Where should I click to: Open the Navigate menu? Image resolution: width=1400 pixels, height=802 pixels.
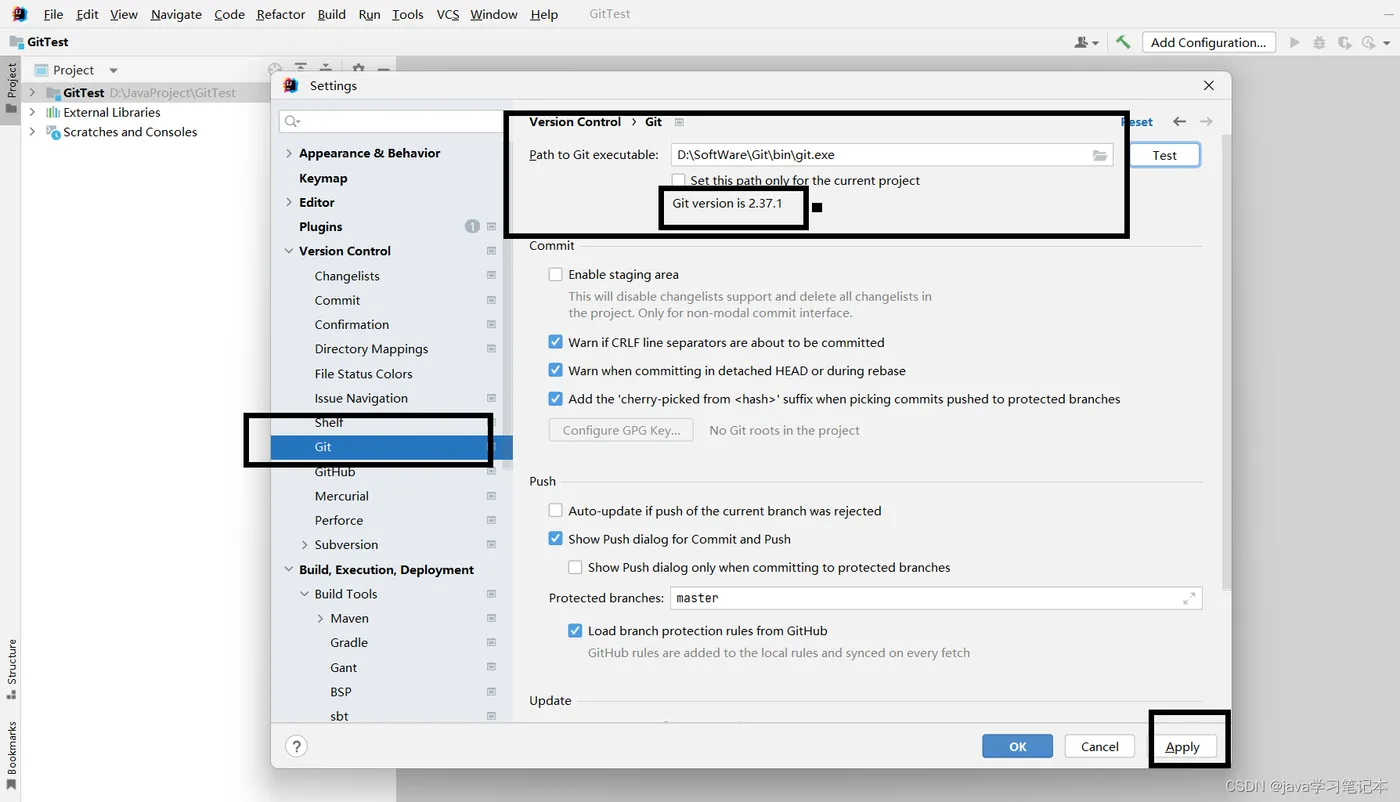point(176,14)
